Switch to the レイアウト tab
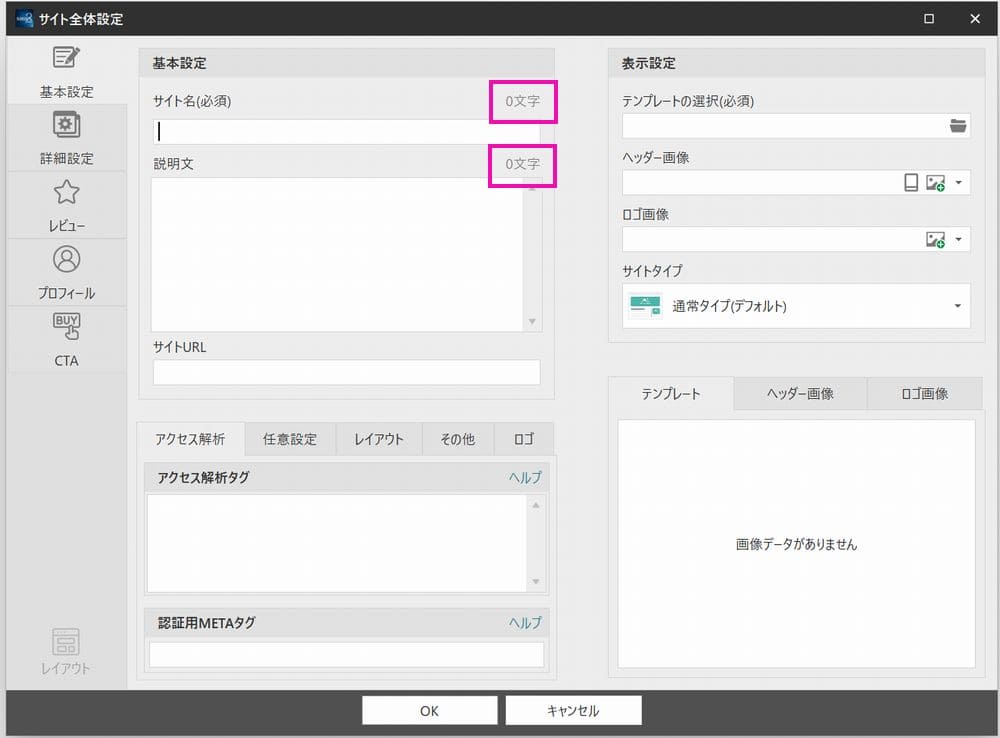Screen dimensions: 1000x738 pos(379,439)
